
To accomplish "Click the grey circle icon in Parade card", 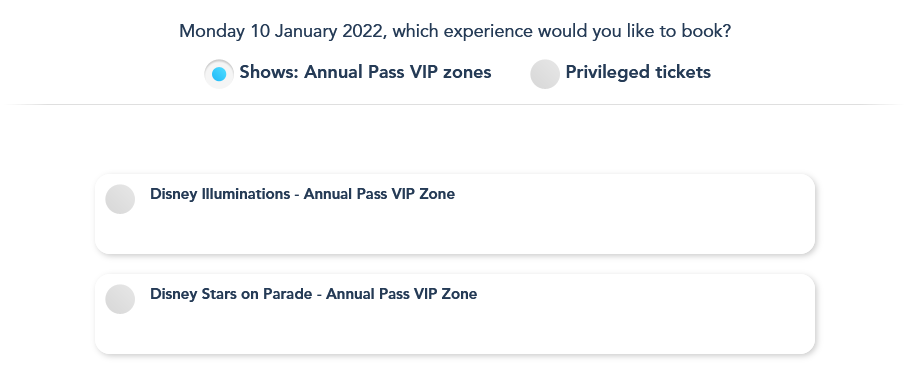I will [x=120, y=299].
